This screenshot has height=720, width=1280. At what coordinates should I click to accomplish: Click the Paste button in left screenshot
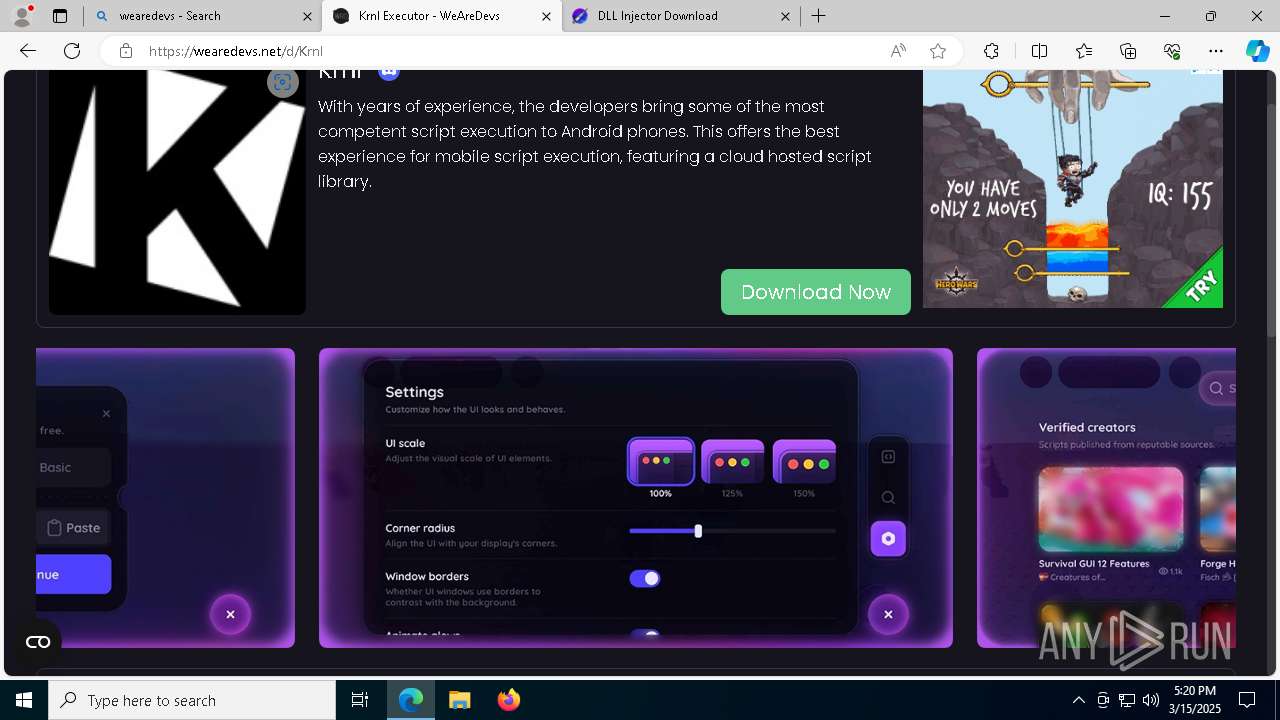74,528
